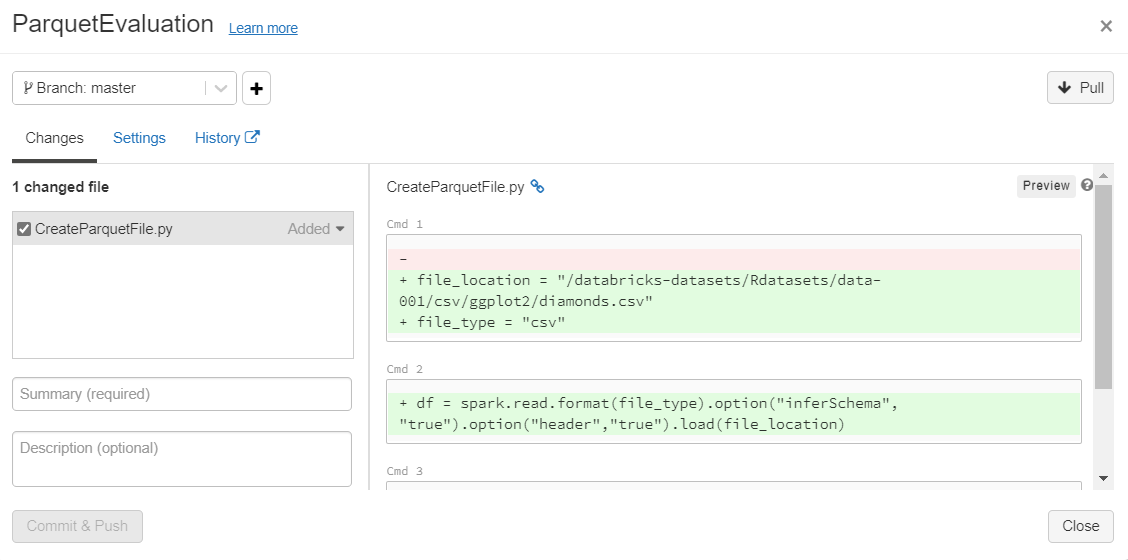Click into the Description (optional) box

click(x=182, y=459)
